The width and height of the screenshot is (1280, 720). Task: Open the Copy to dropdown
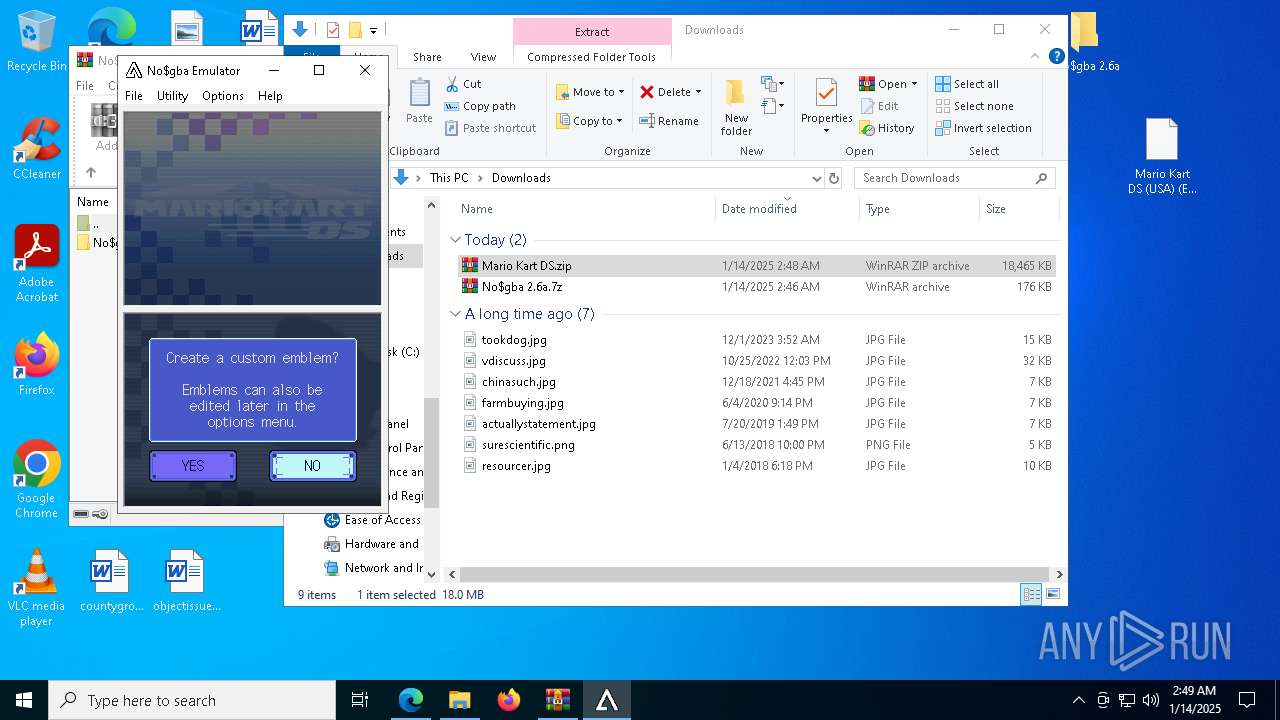pos(590,121)
